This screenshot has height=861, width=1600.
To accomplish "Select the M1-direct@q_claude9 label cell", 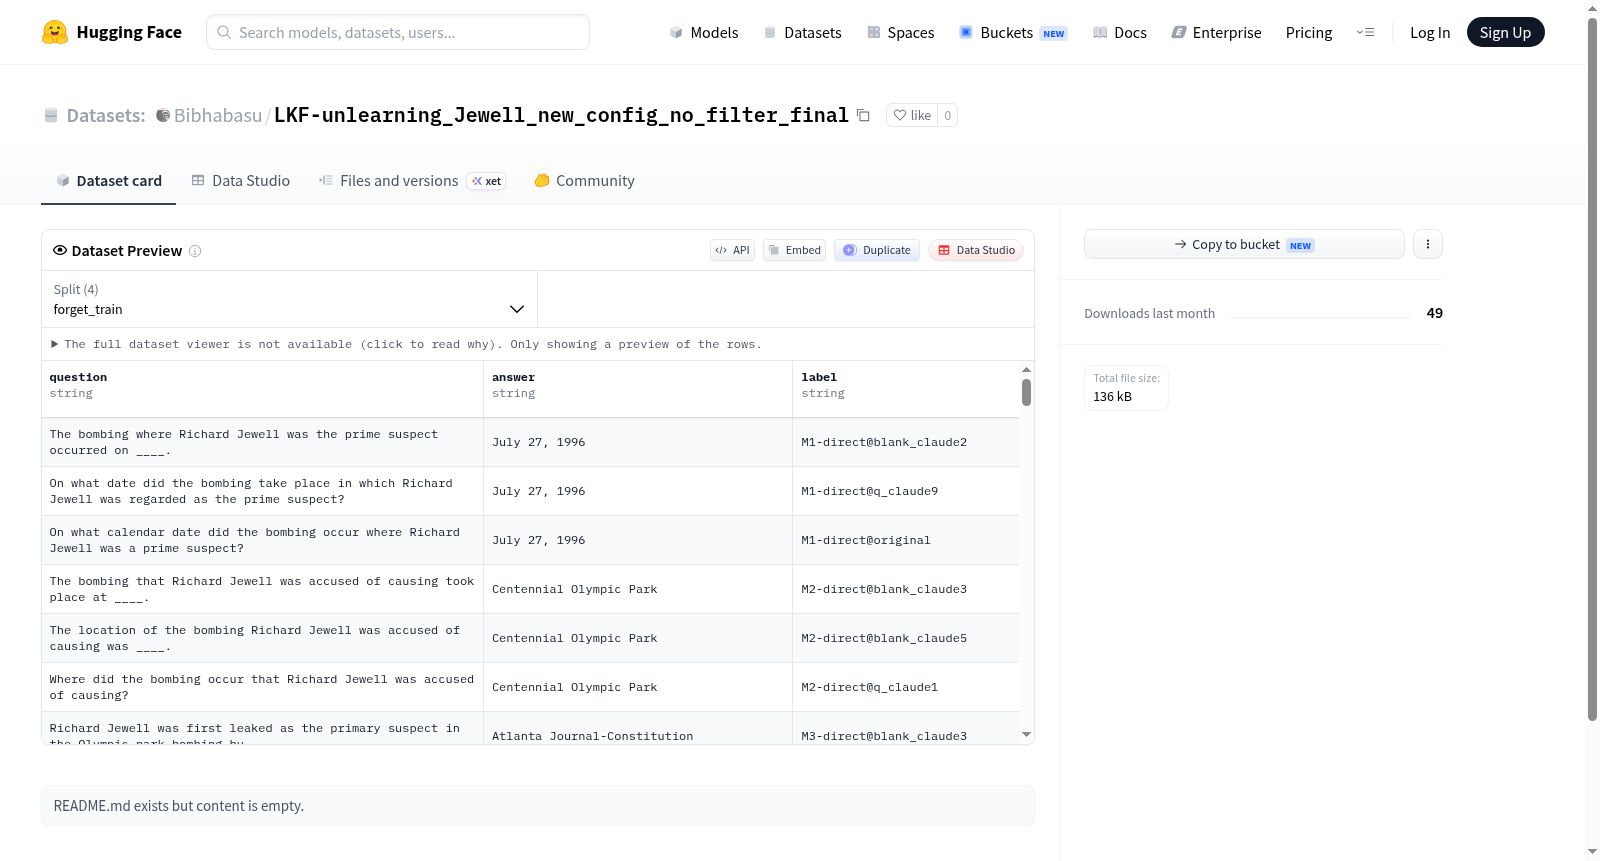I will (905, 491).
